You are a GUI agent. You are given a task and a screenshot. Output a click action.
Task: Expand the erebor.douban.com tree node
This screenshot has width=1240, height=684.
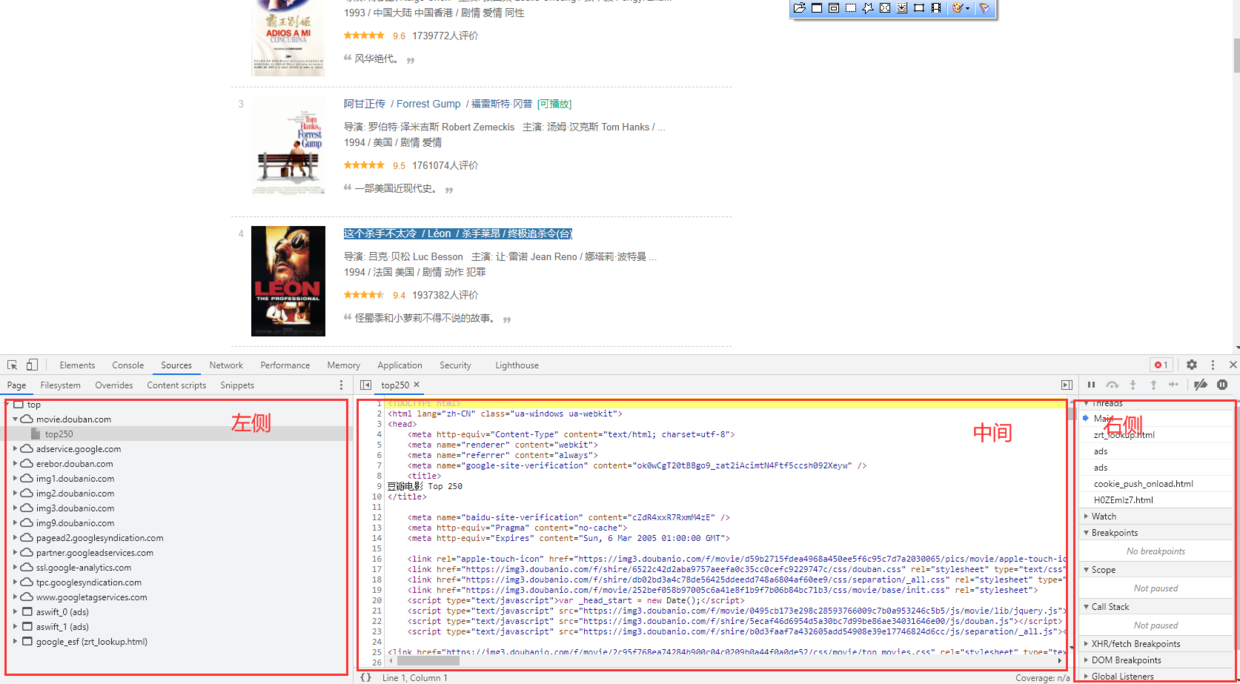tap(15, 464)
